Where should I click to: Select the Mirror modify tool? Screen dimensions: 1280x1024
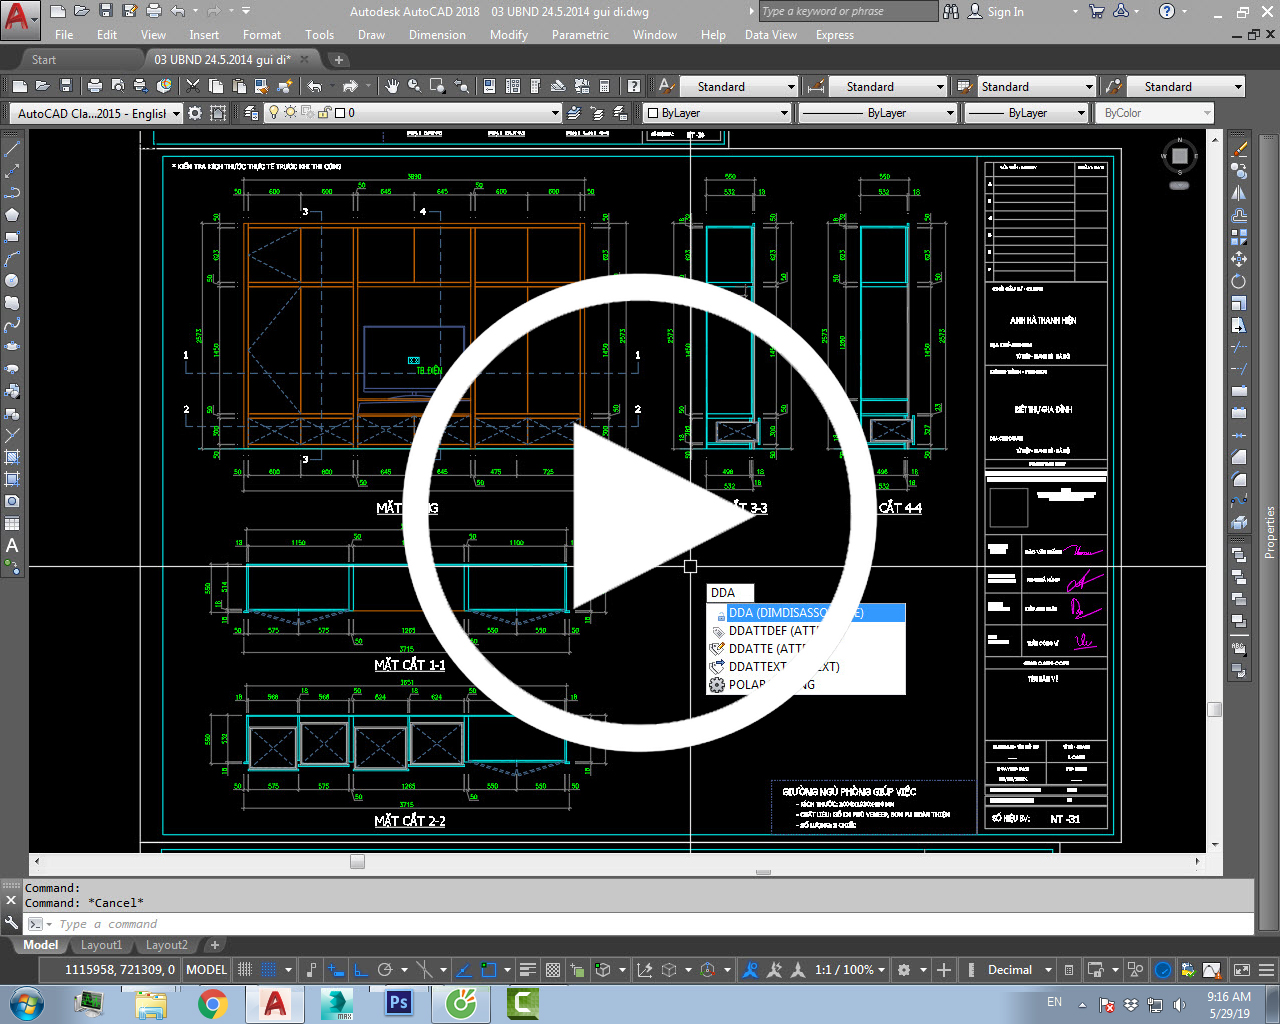click(1239, 193)
